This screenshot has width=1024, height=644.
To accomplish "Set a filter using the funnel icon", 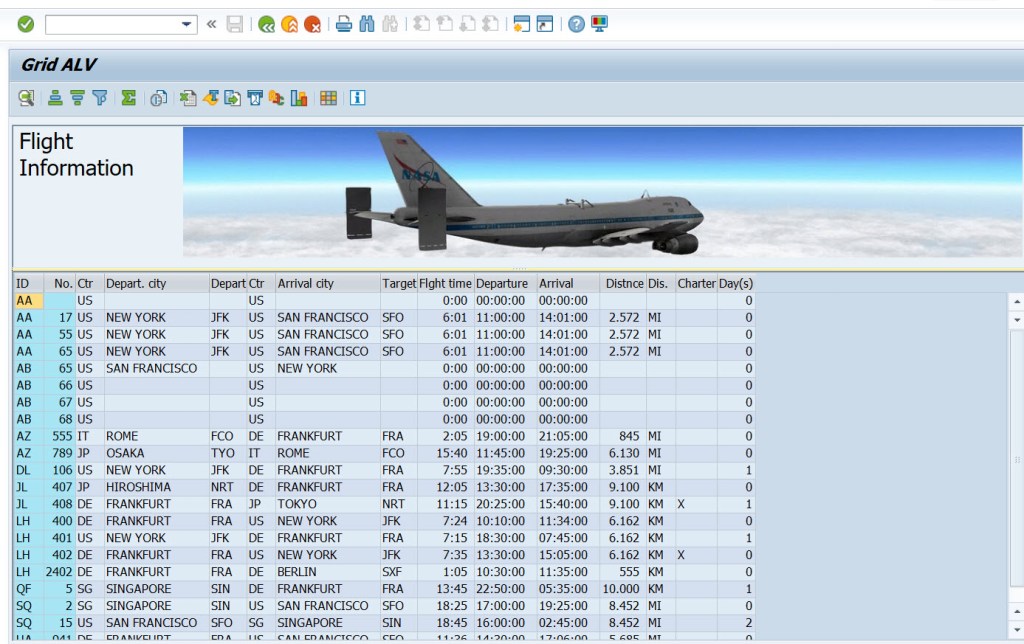I will [x=100, y=97].
